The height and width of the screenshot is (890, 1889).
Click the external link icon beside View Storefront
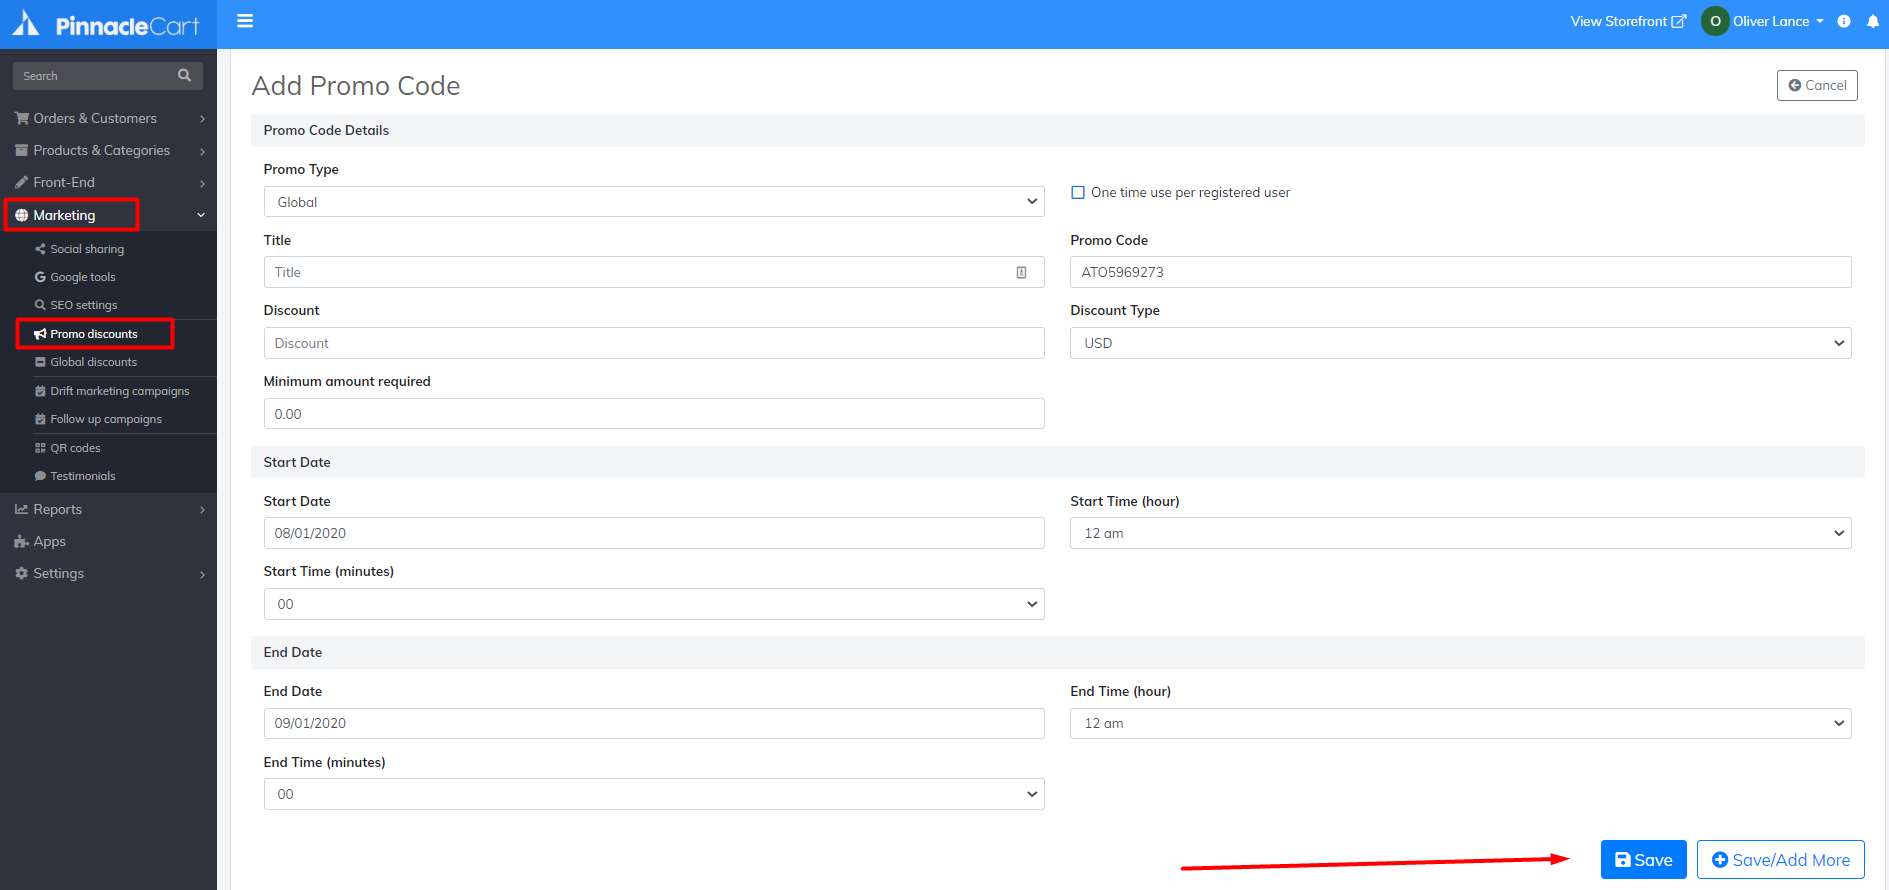click(x=1679, y=21)
